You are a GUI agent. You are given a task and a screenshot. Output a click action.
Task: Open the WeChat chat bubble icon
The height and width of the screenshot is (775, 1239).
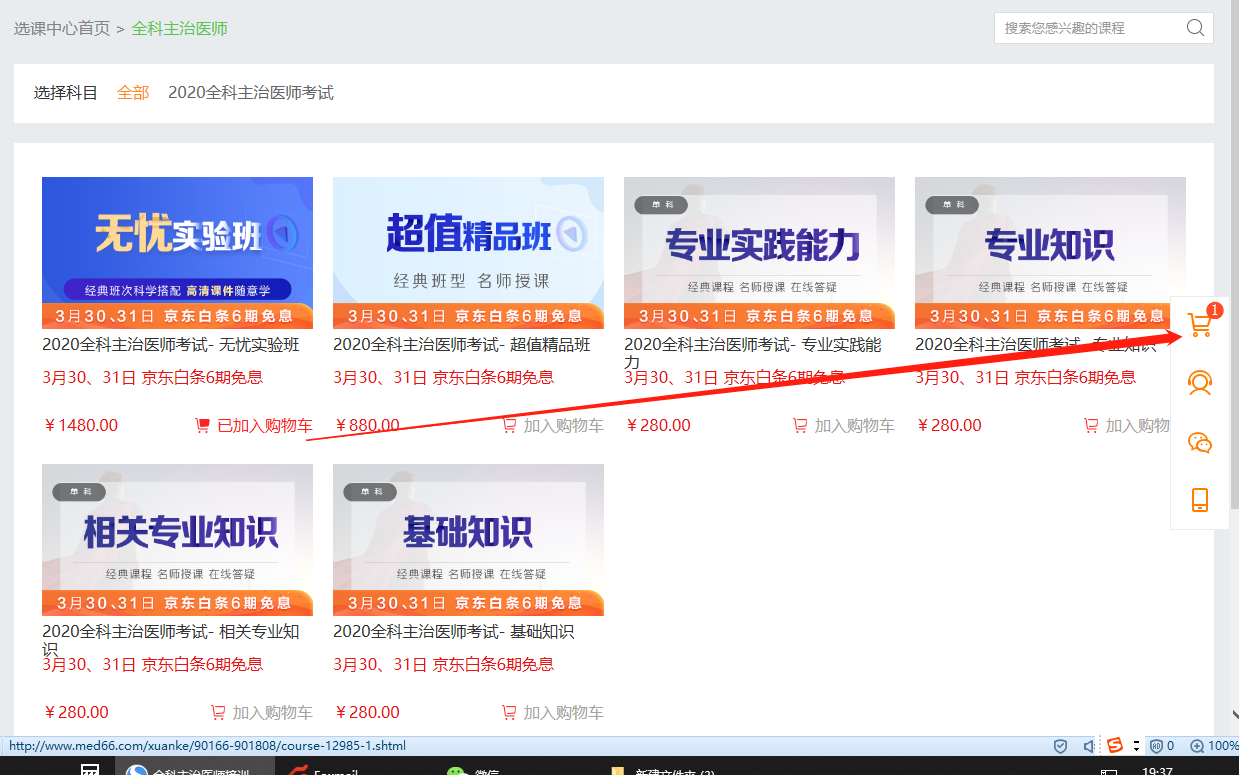point(1199,442)
